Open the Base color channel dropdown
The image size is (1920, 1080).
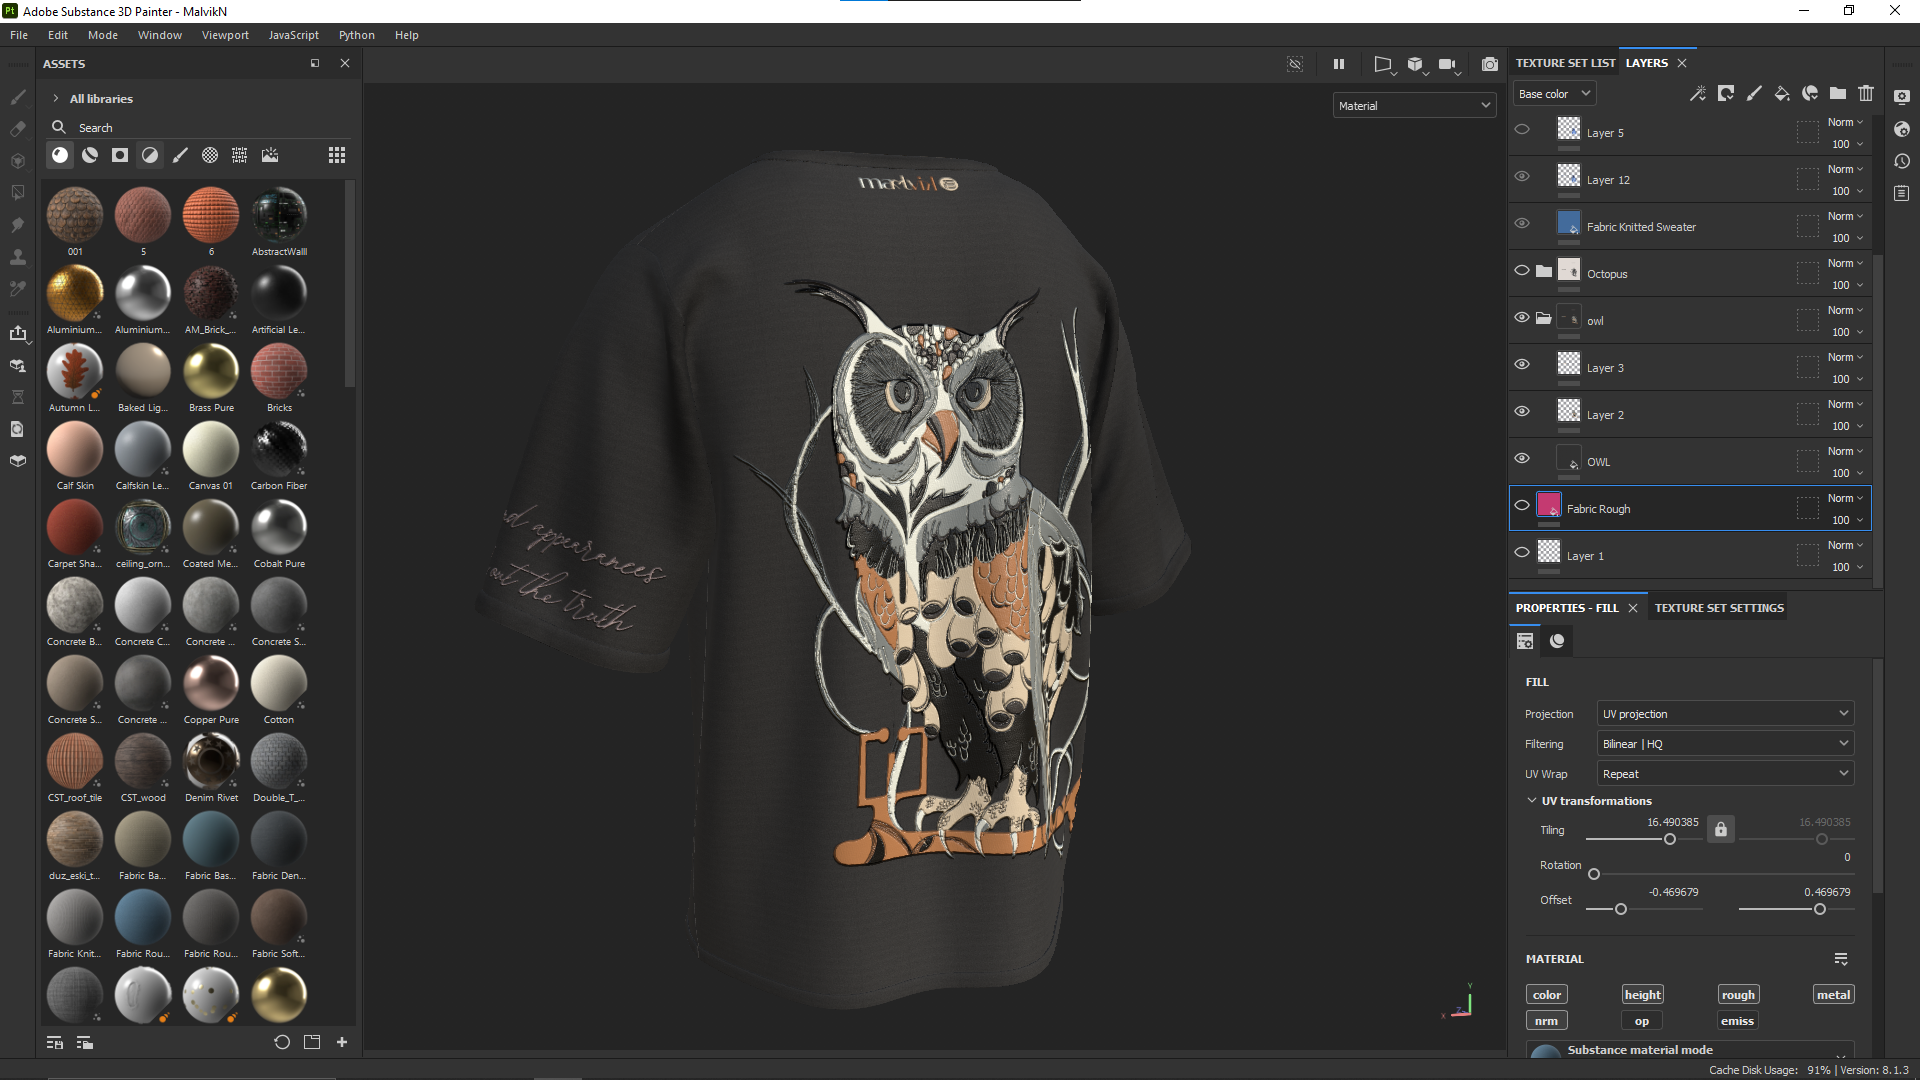coord(1554,94)
